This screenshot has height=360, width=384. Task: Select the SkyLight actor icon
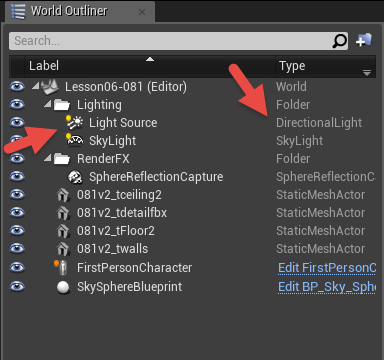tap(74, 140)
